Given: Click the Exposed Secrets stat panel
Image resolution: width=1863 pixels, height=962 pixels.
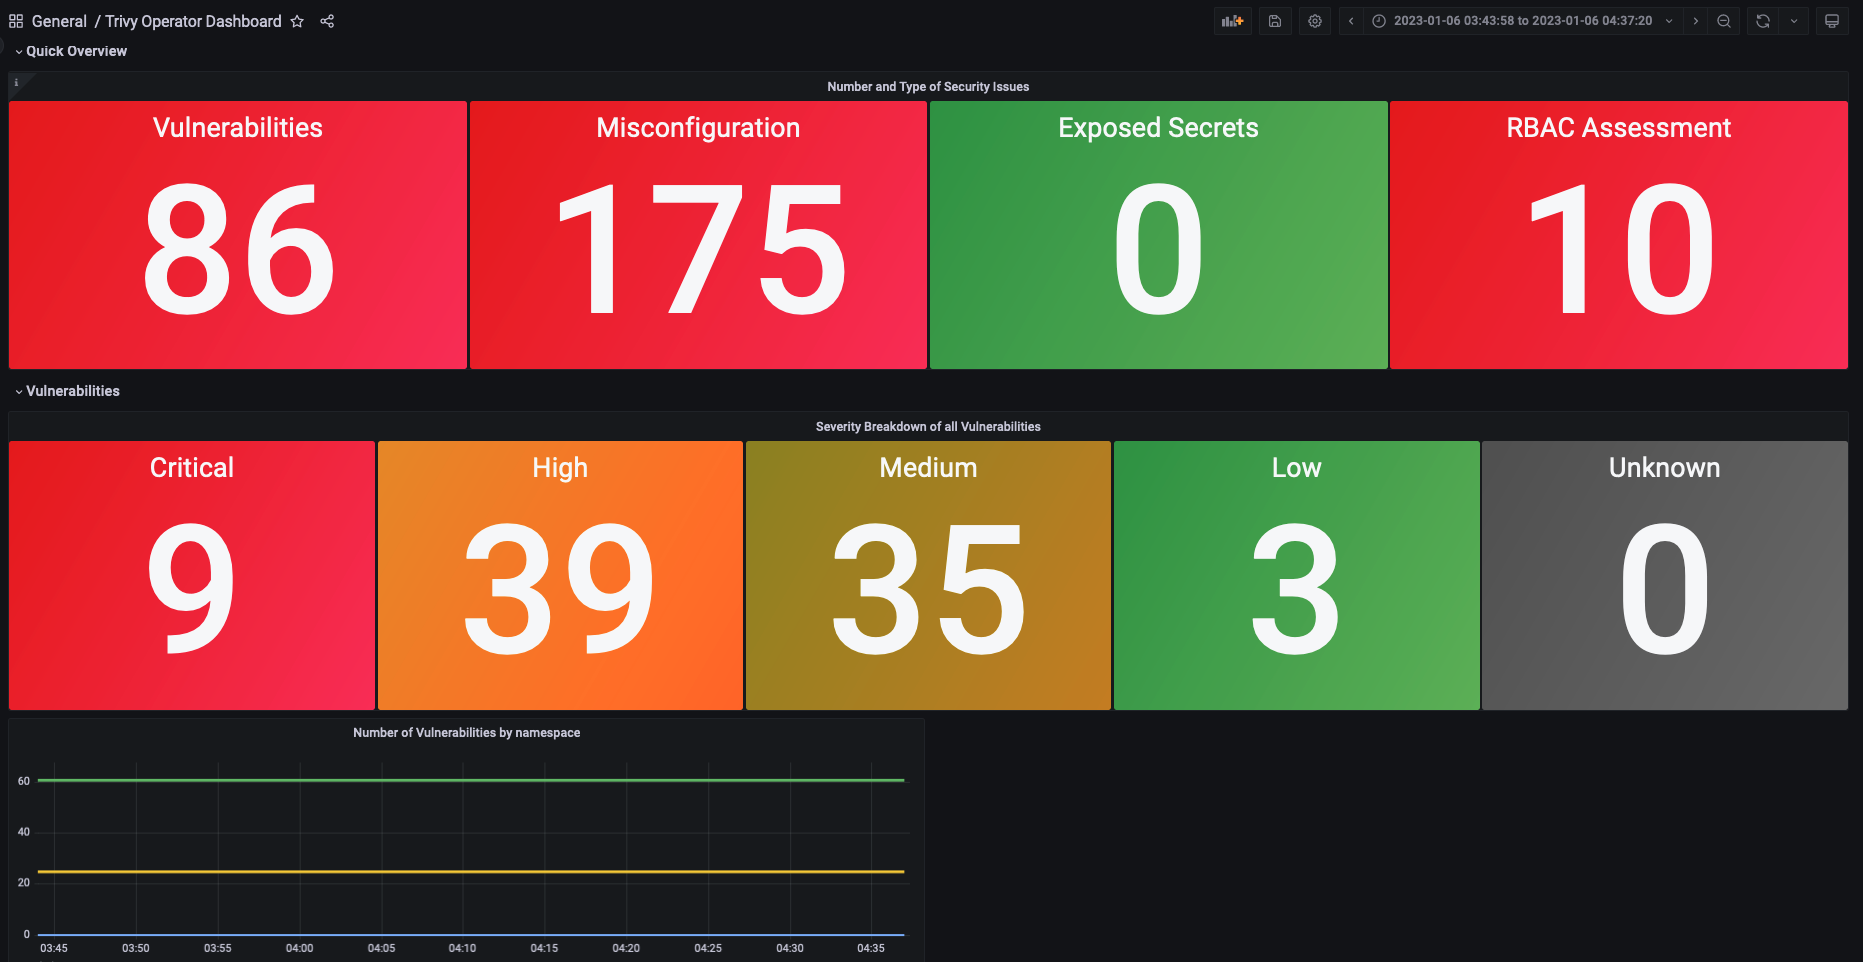Looking at the screenshot, I should 1158,234.
